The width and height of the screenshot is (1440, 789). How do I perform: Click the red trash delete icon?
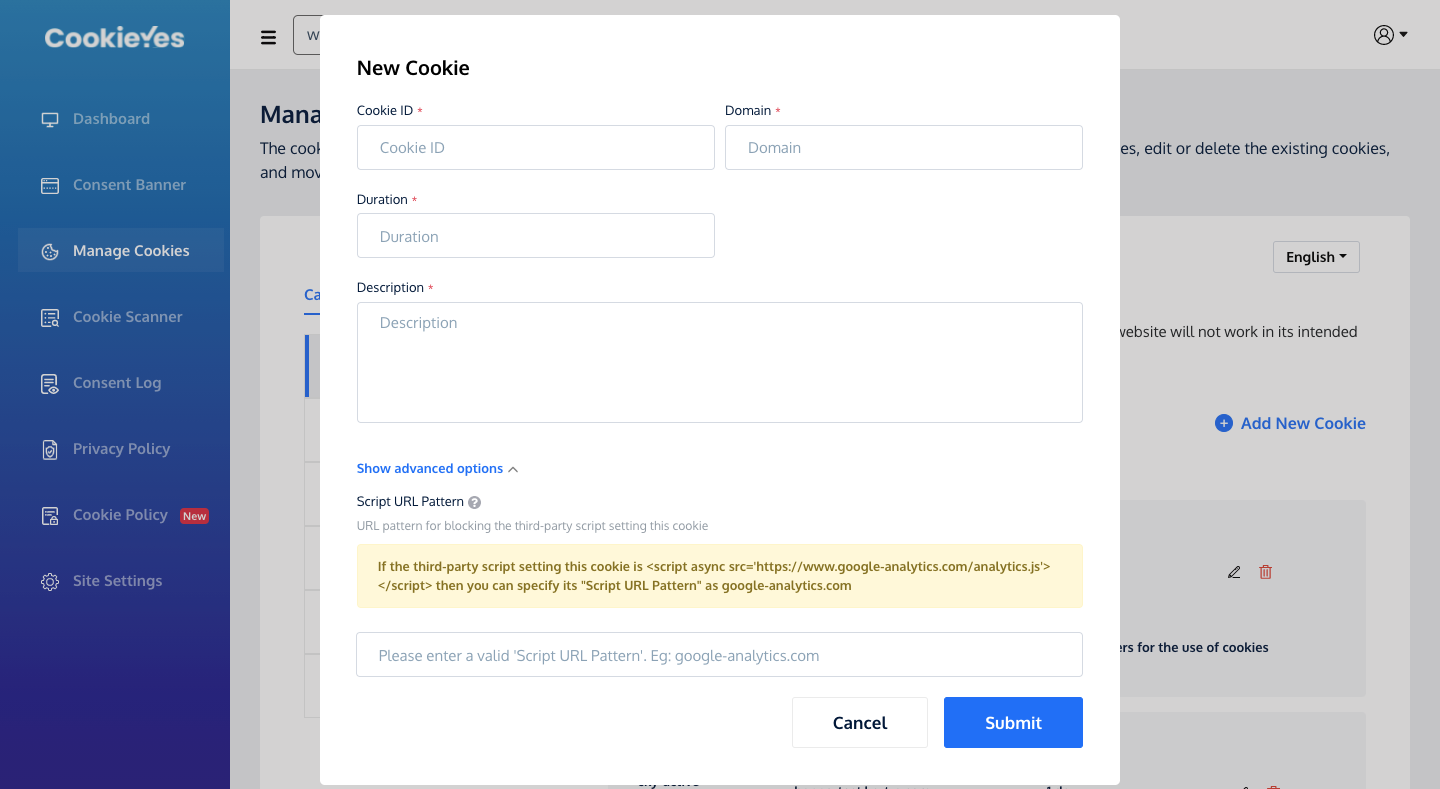coord(1266,572)
